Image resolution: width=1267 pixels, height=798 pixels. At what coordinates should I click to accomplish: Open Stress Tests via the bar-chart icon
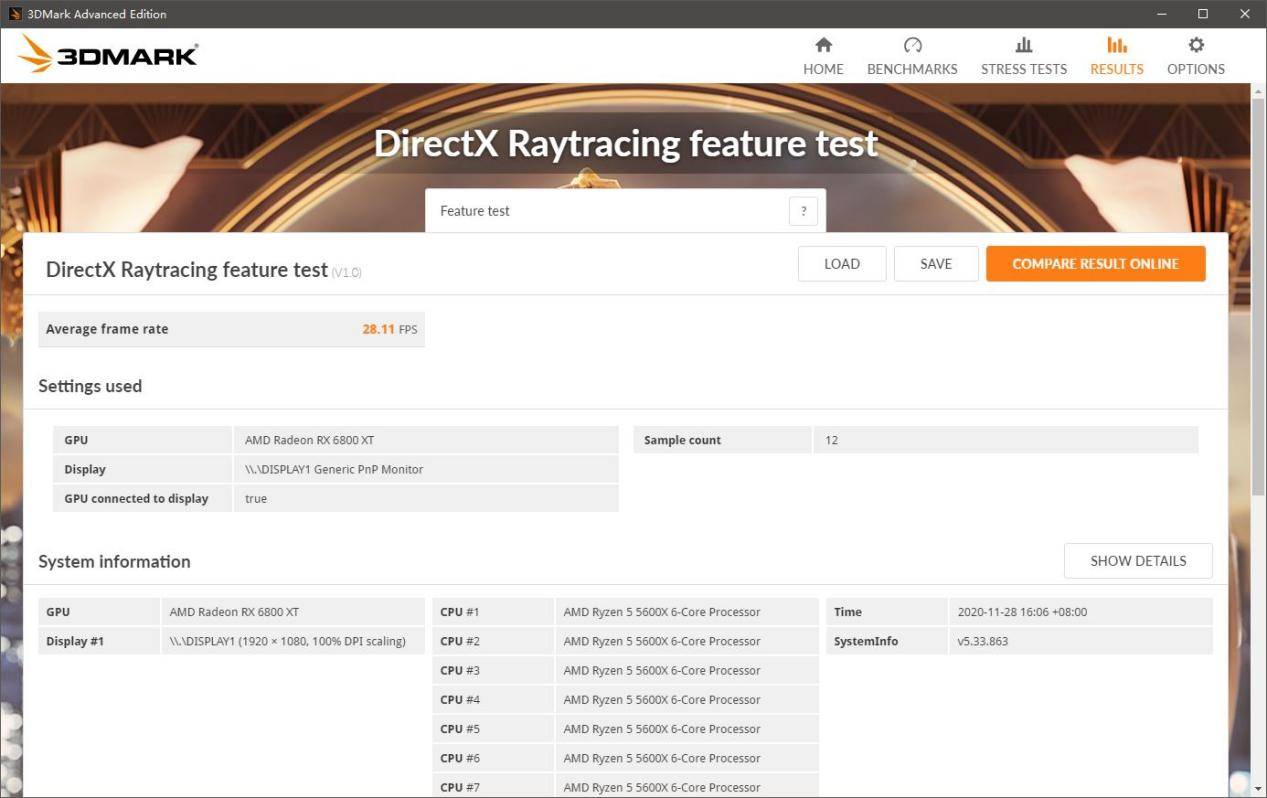point(1024,45)
